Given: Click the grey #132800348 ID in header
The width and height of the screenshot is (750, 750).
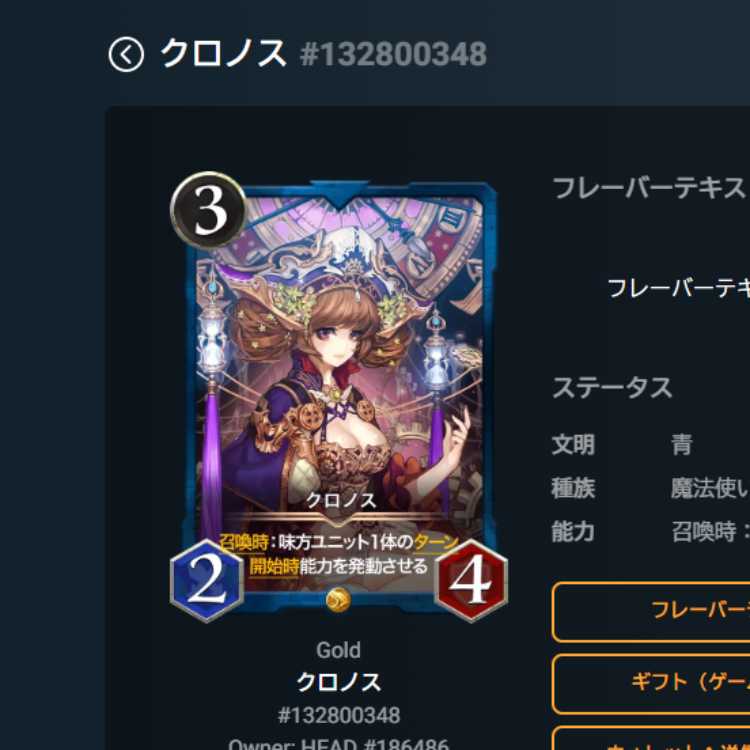Looking at the screenshot, I should point(393,54).
